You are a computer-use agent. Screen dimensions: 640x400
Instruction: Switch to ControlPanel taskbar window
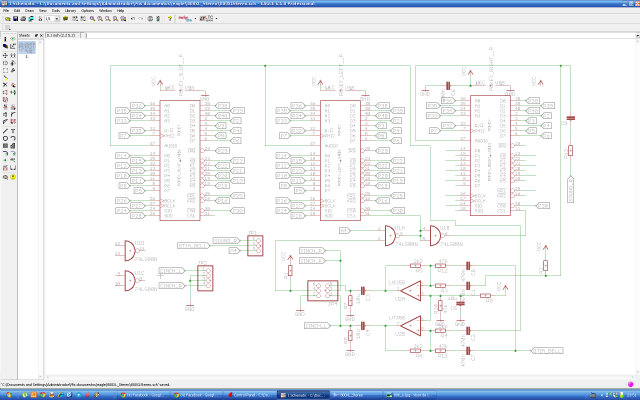point(249,395)
